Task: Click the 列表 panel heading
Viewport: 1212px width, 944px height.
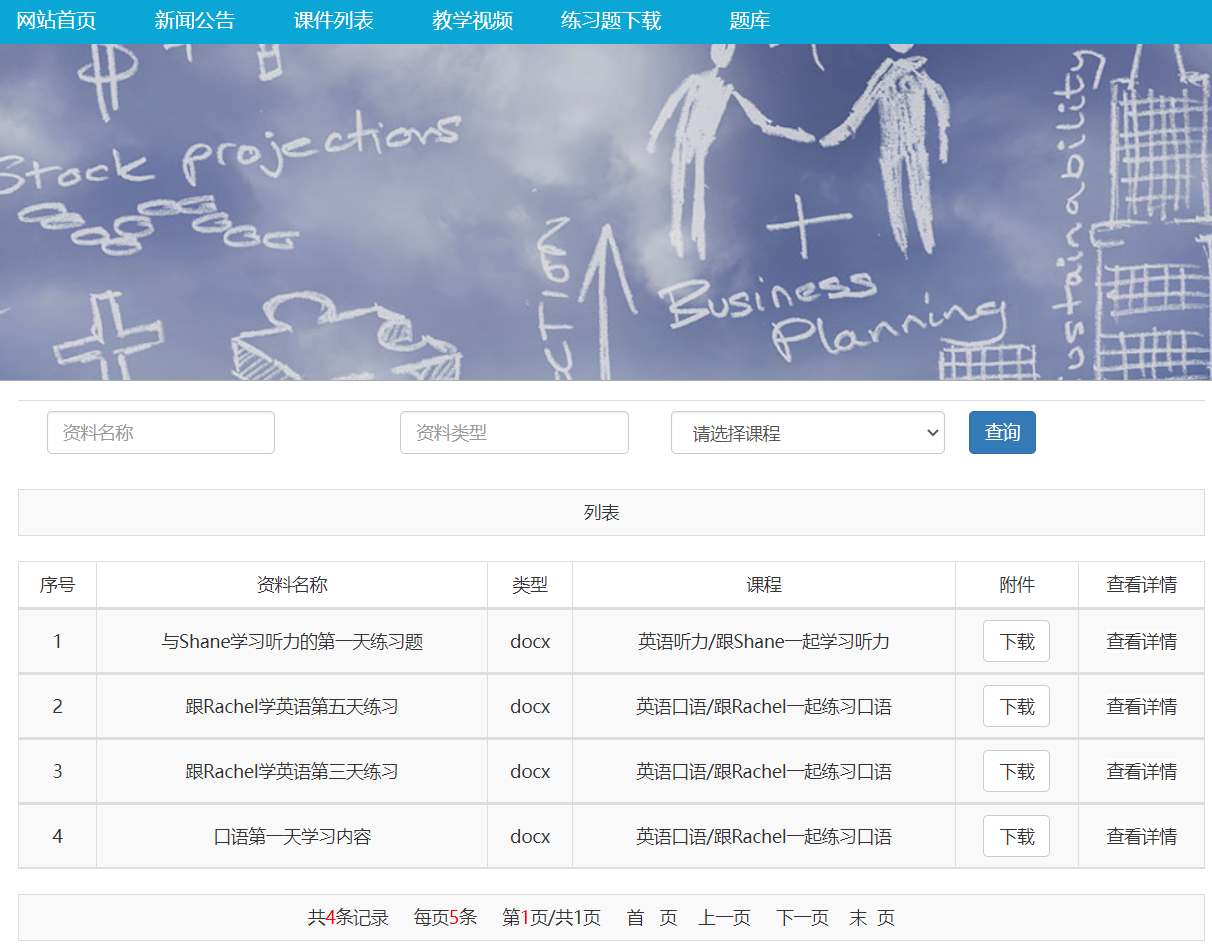Action: coord(611,513)
